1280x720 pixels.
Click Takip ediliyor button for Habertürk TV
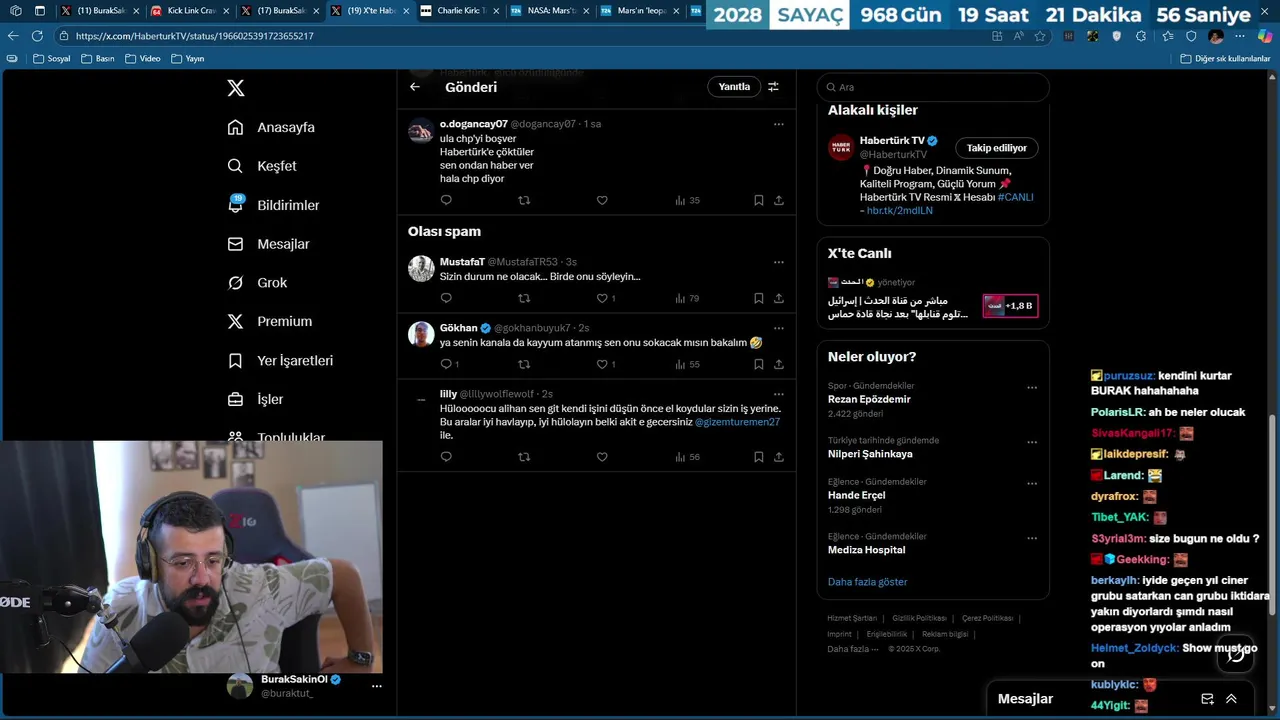997,148
